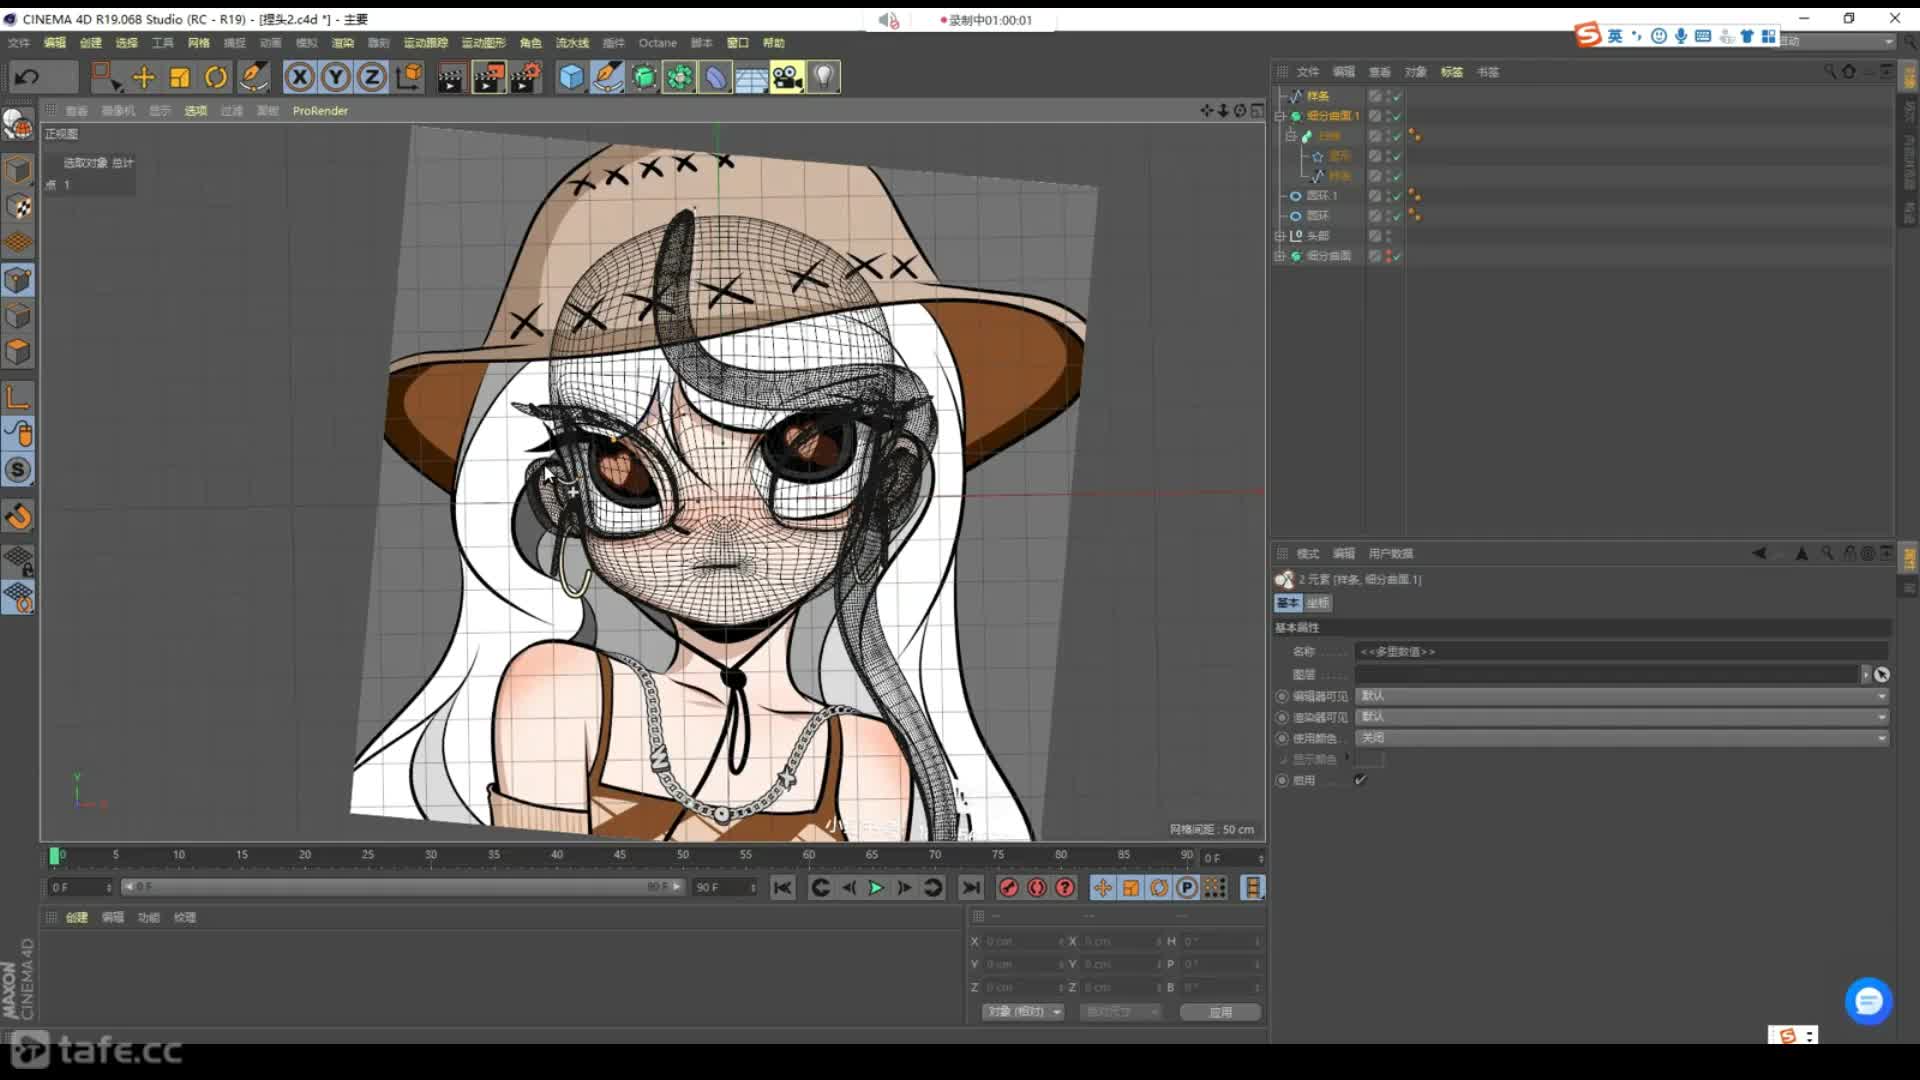Click the Autokeying button

click(1037, 888)
